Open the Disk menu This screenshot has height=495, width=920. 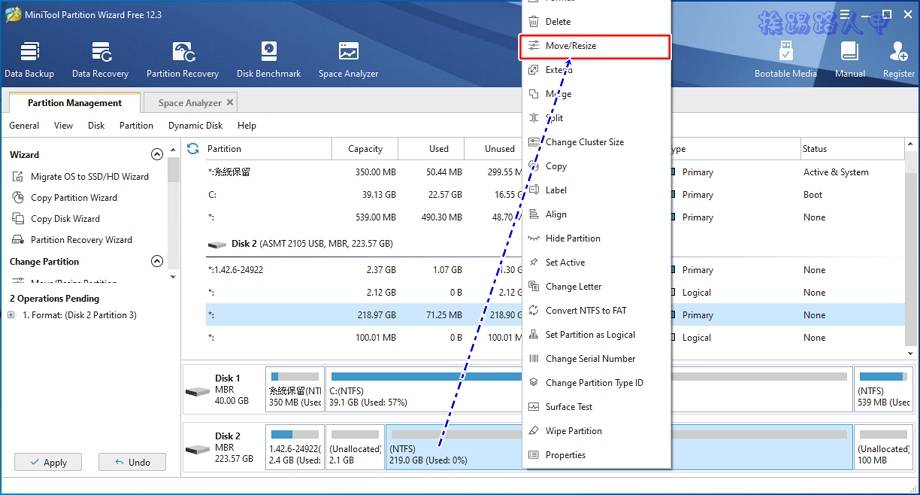click(96, 126)
